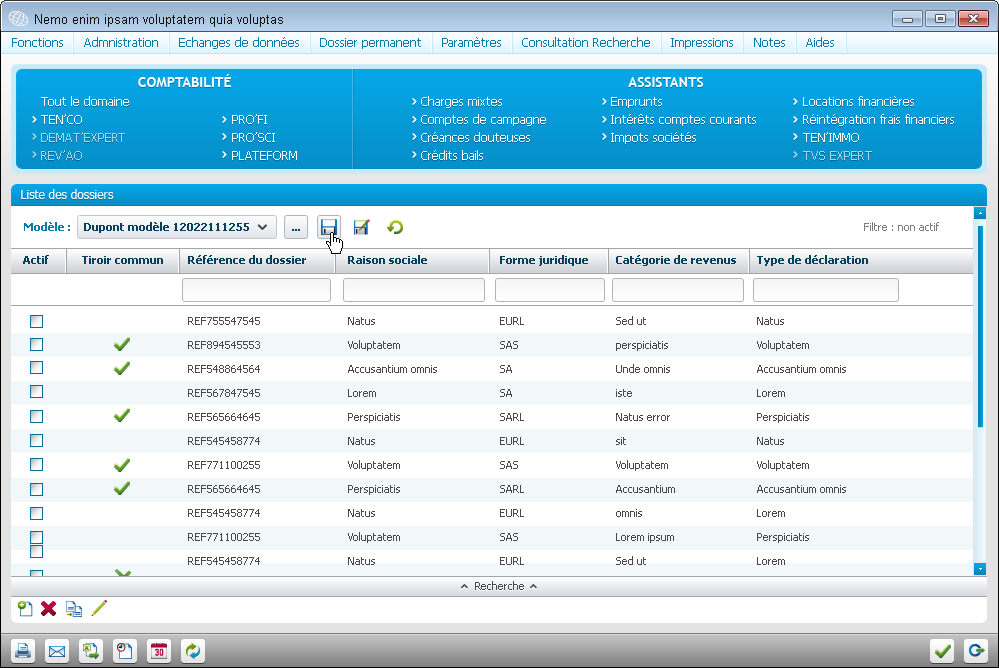Click the green checkmark validate button
Viewport: 999px width, 668px height.
(942, 651)
